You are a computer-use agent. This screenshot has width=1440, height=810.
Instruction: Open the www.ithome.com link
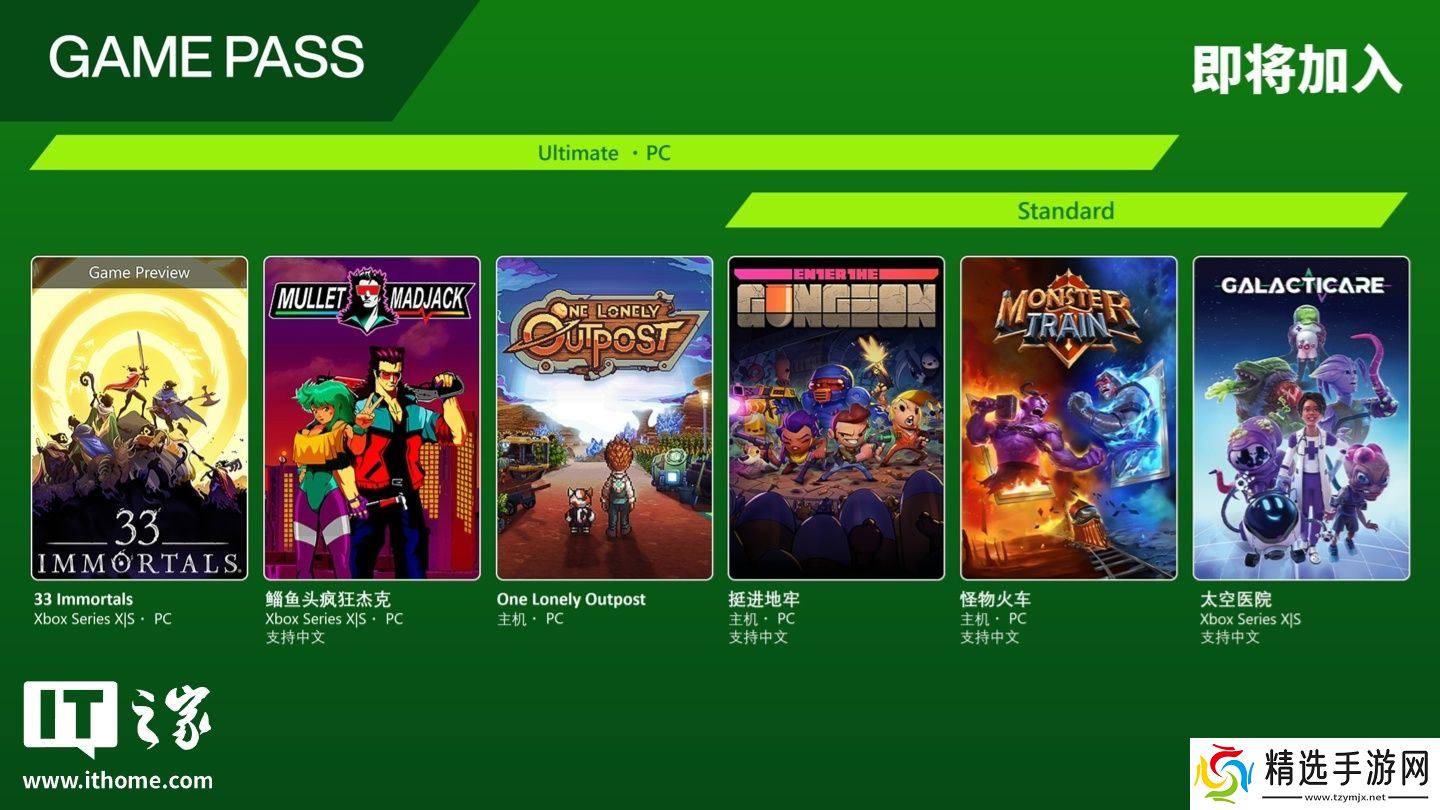click(118, 781)
